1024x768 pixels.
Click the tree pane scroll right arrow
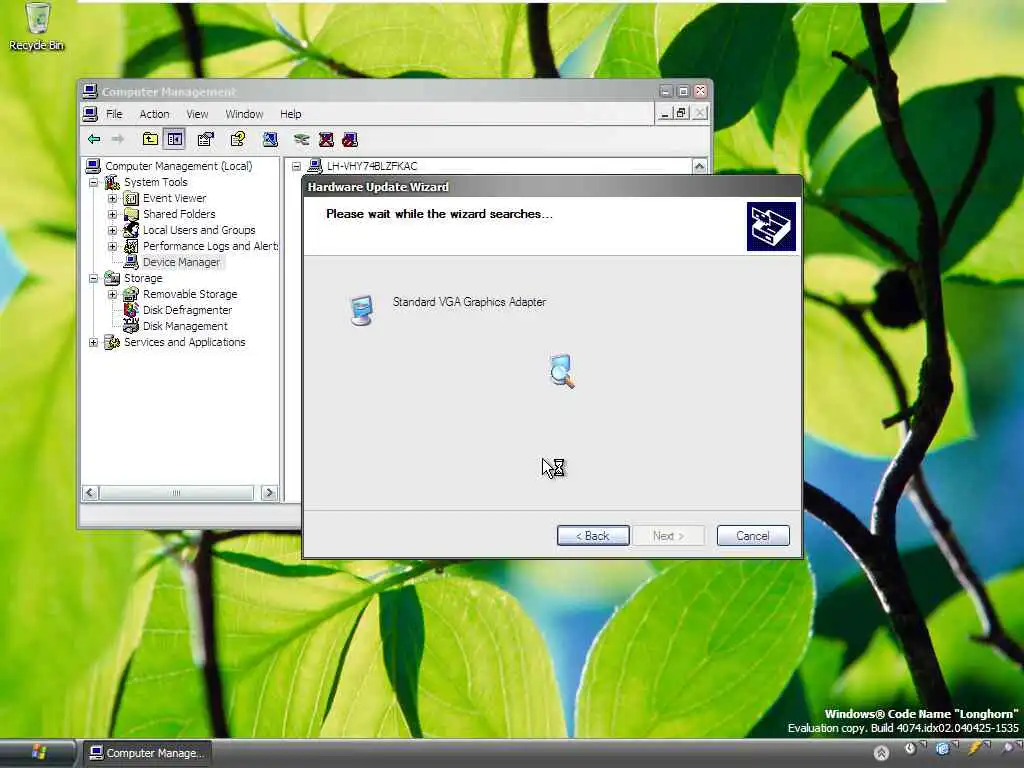269,493
